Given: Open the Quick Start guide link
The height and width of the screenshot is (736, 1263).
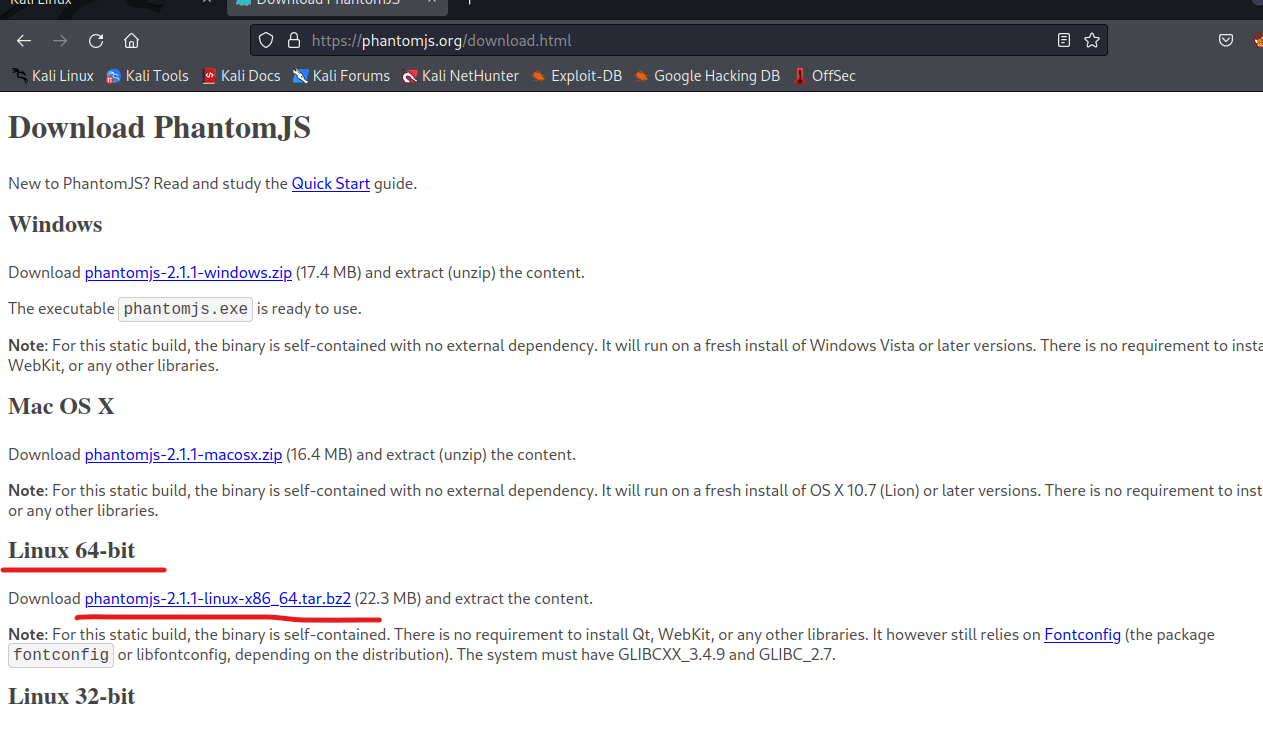Looking at the screenshot, I should (x=331, y=184).
